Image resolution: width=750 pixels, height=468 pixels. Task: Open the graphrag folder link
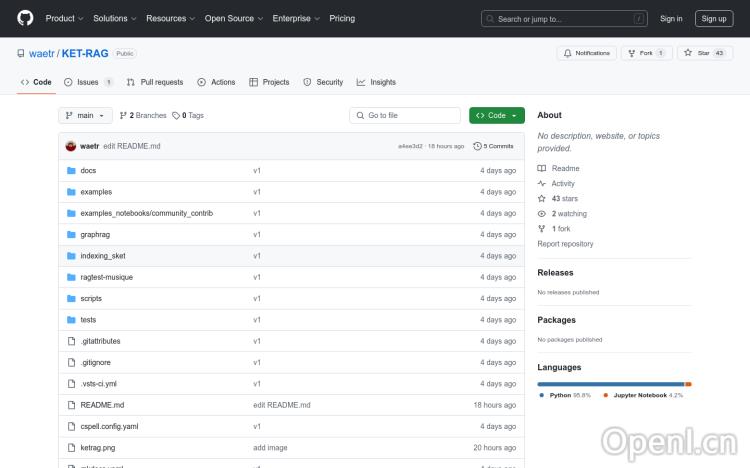point(95,234)
